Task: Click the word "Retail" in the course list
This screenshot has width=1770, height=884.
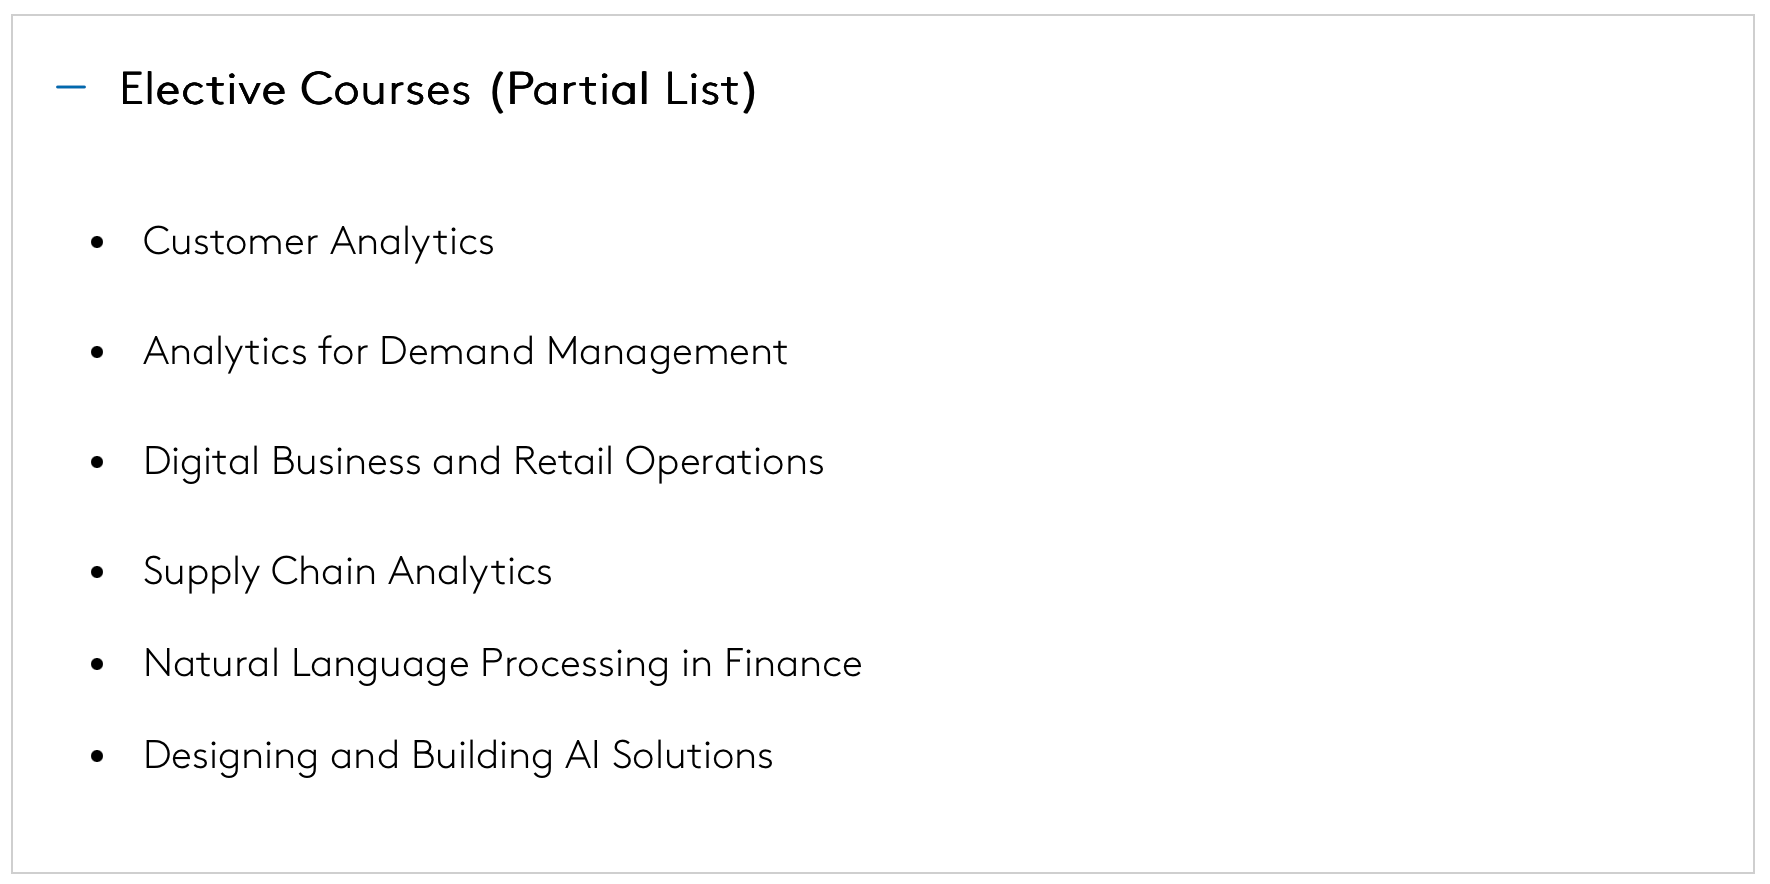Action: [x=563, y=462]
